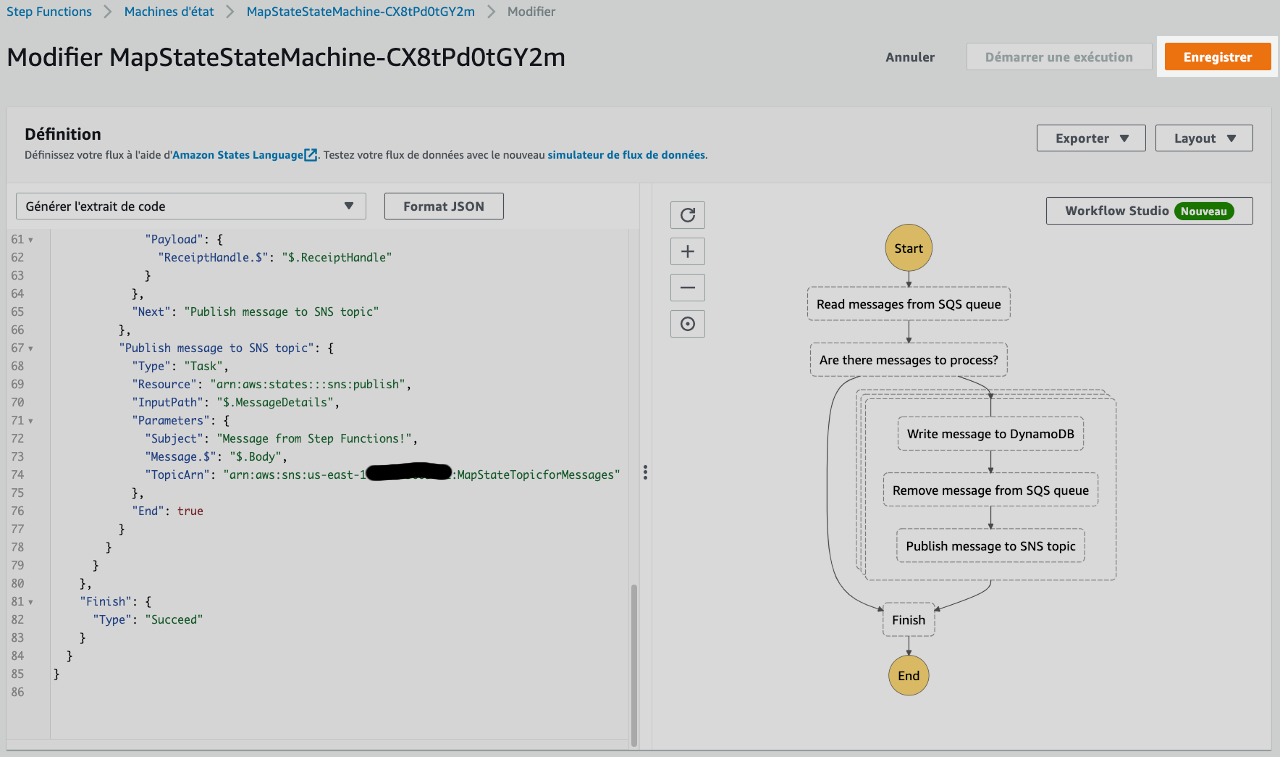Click the Format JSON button
This screenshot has width=1280, height=757.
coord(444,206)
